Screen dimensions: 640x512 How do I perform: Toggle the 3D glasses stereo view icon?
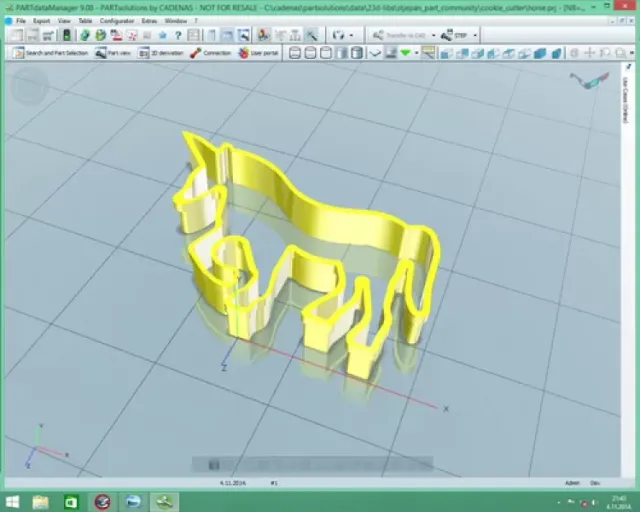pos(589,80)
